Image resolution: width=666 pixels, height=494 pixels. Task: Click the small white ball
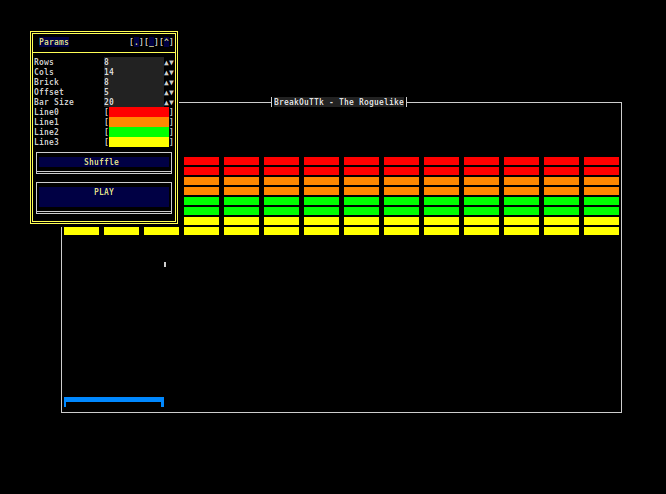165,265
